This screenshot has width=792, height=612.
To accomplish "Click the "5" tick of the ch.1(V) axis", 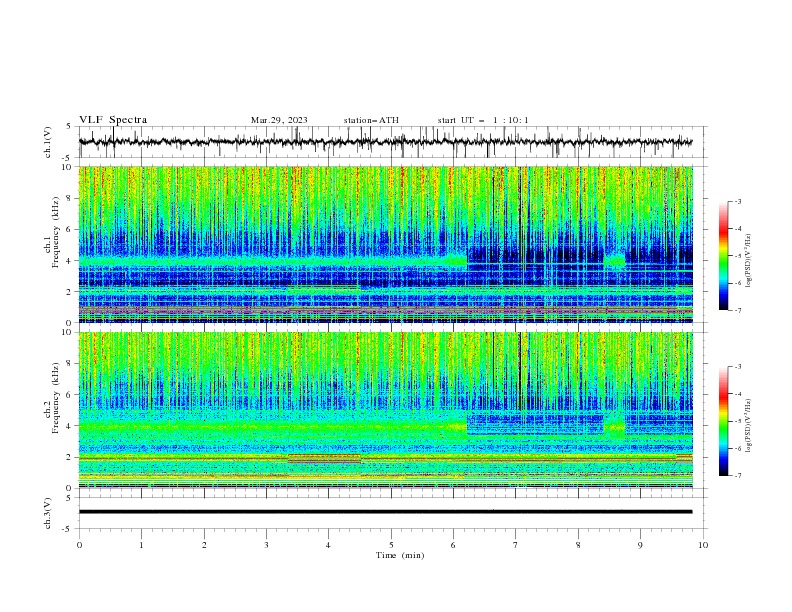I will click(69, 127).
